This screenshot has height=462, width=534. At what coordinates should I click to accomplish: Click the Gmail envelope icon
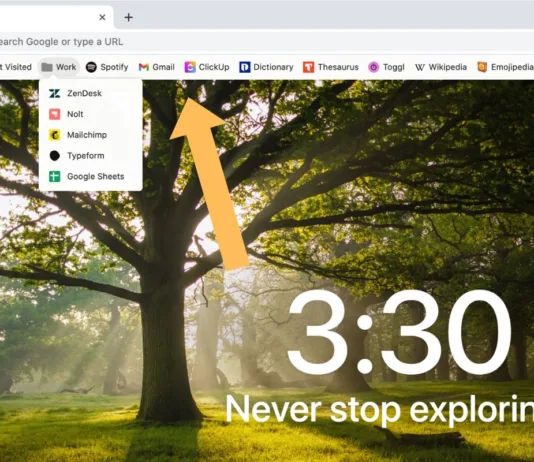(144, 67)
